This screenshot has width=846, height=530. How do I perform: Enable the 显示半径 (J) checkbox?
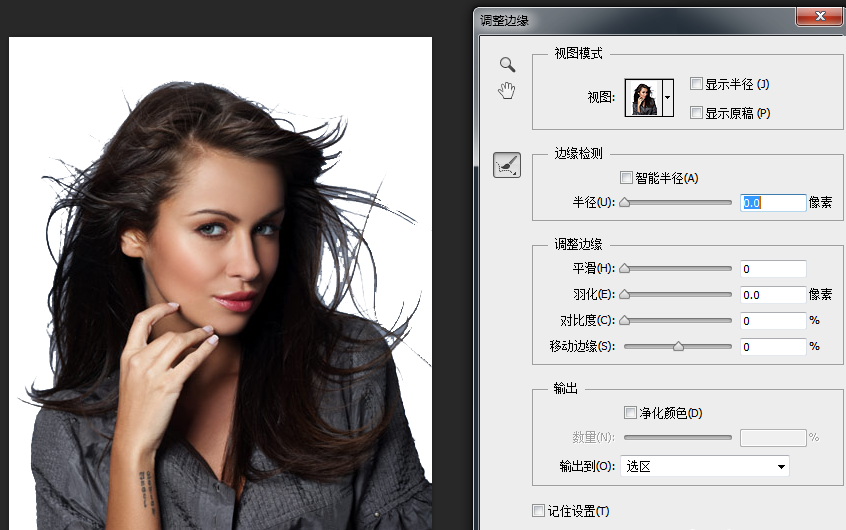[697, 84]
